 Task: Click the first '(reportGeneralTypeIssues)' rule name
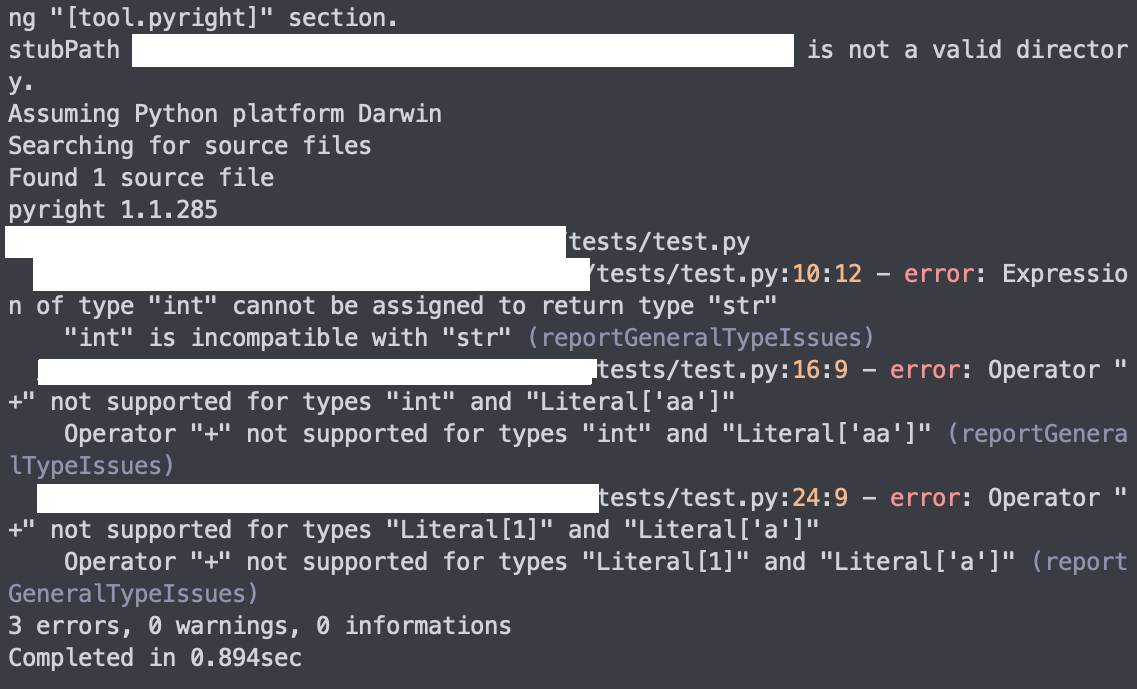pyautogui.click(x=700, y=338)
